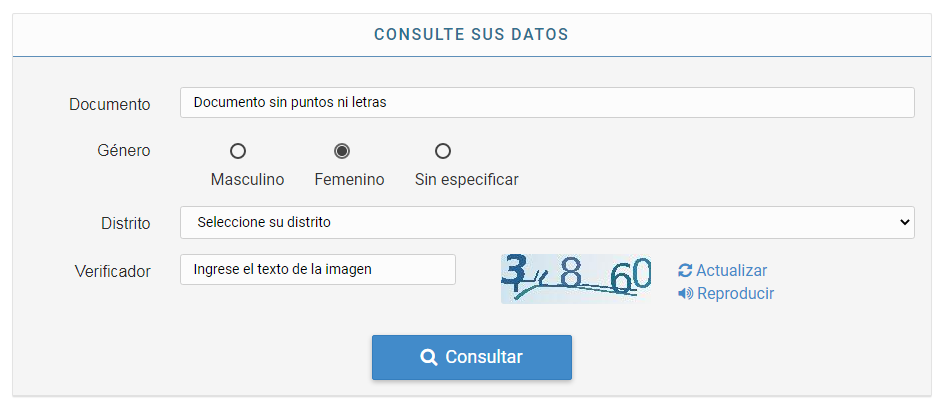Click the Reproducir link text
The width and height of the screenshot is (942, 413).
pyautogui.click(x=735, y=293)
